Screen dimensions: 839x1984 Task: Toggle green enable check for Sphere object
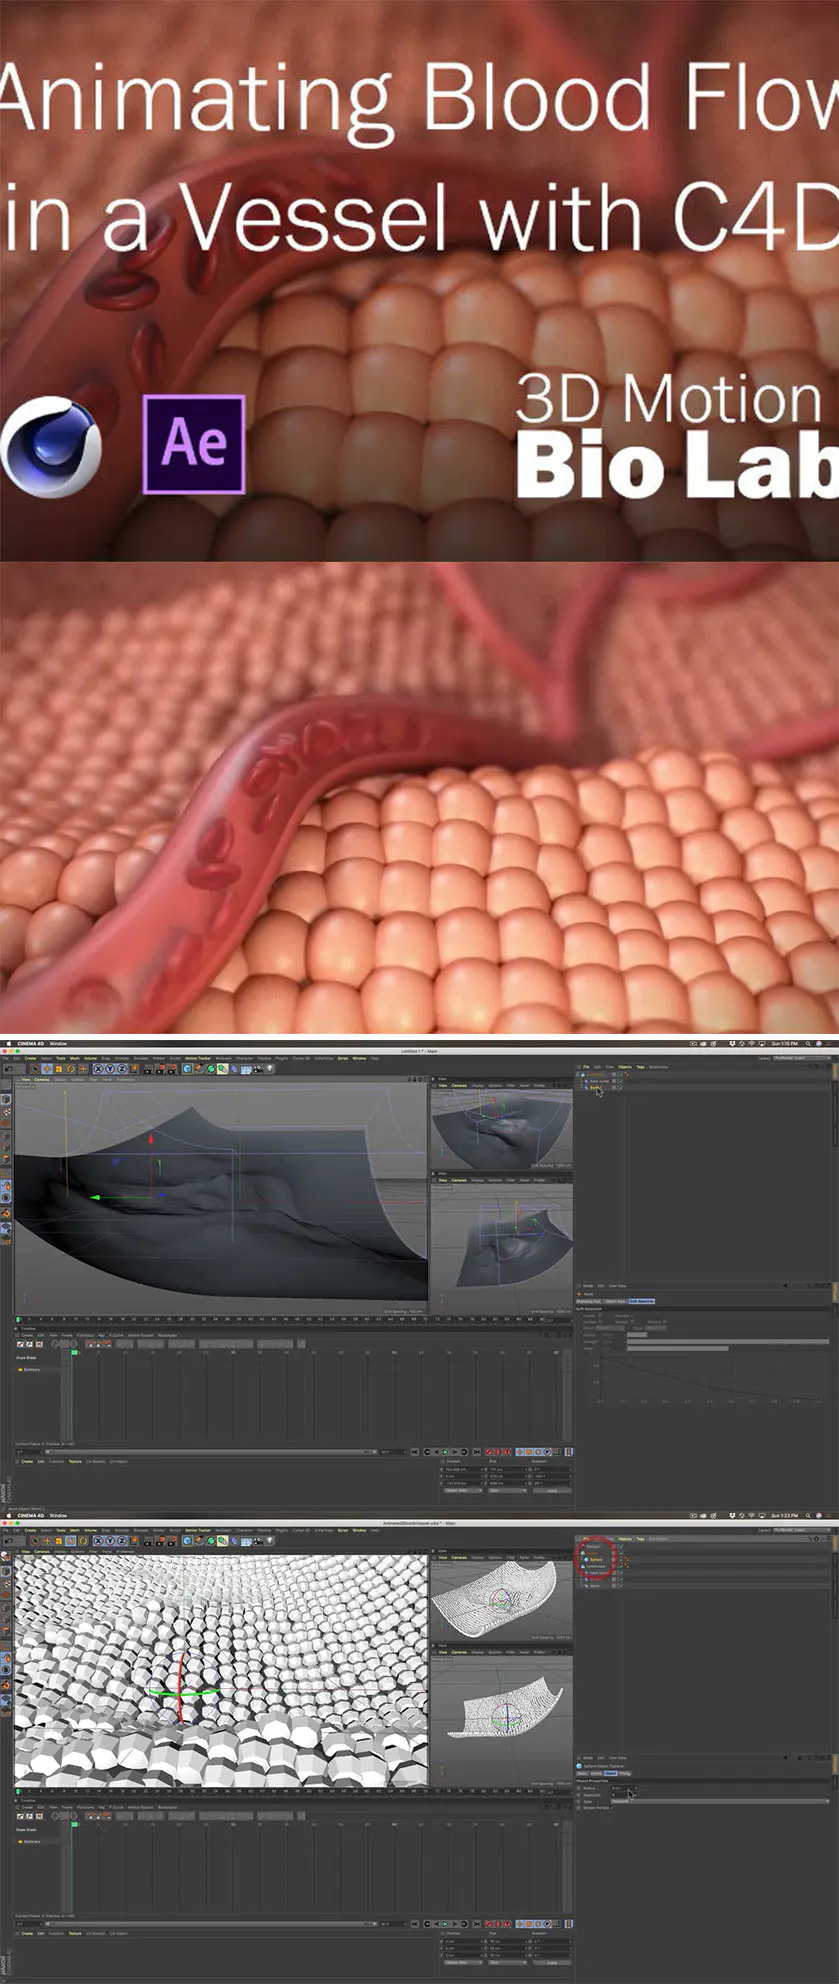click(x=620, y=1559)
